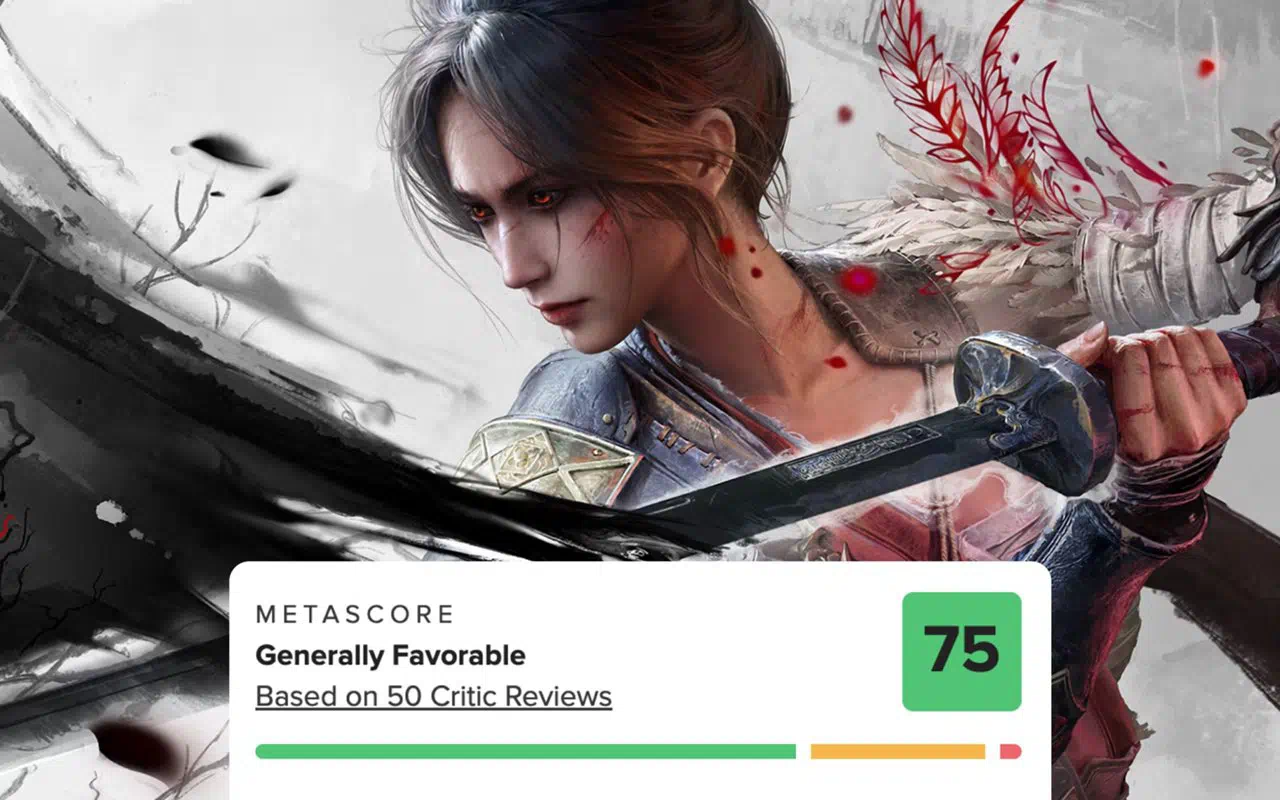Open the Based on 50 Critic Reviews link

(433, 696)
